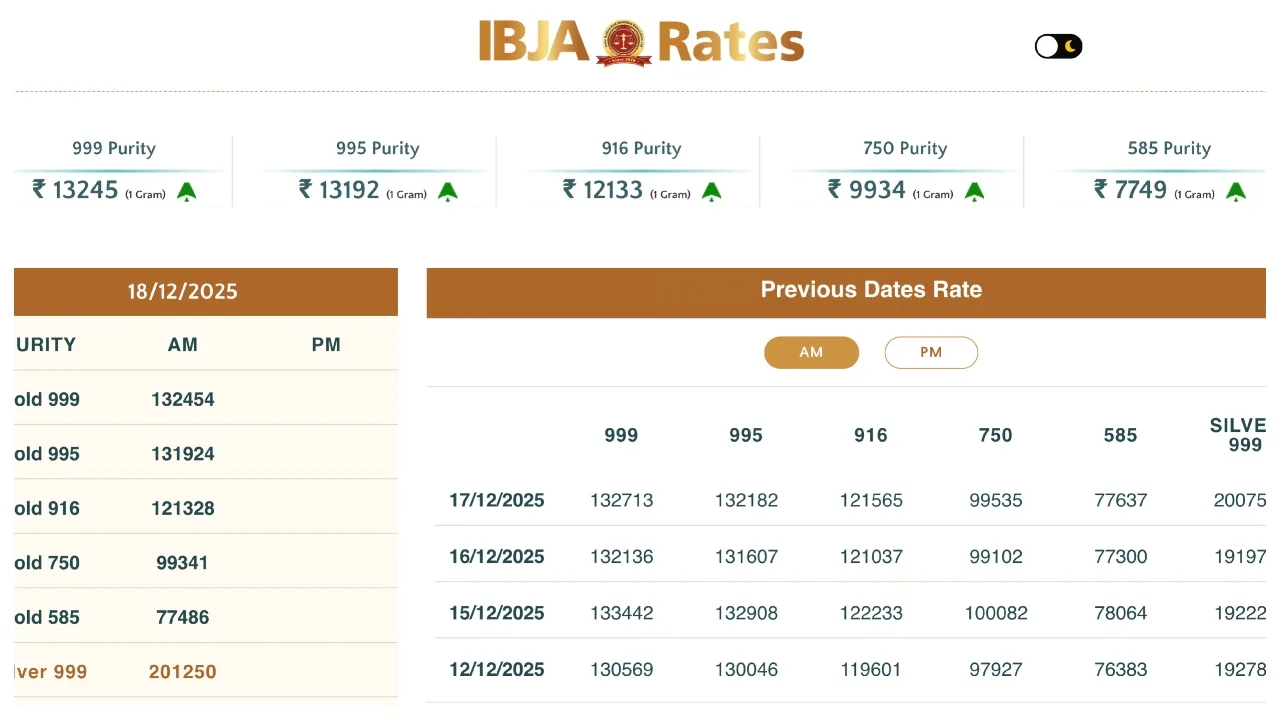Image resolution: width=1280 pixels, height=720 pixels.
Task: Click green up arrow for 750 Purity
Action: pyautogui.click(x=975, y=191)
